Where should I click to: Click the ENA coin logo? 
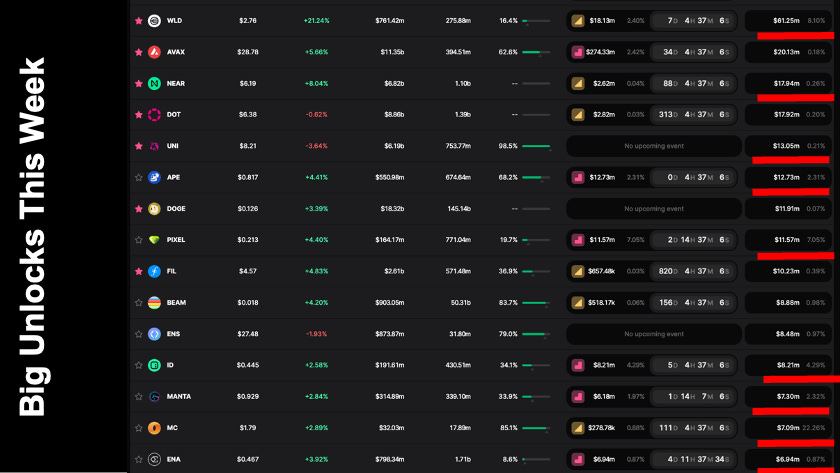pyautogui.click(x=154, y=459)
